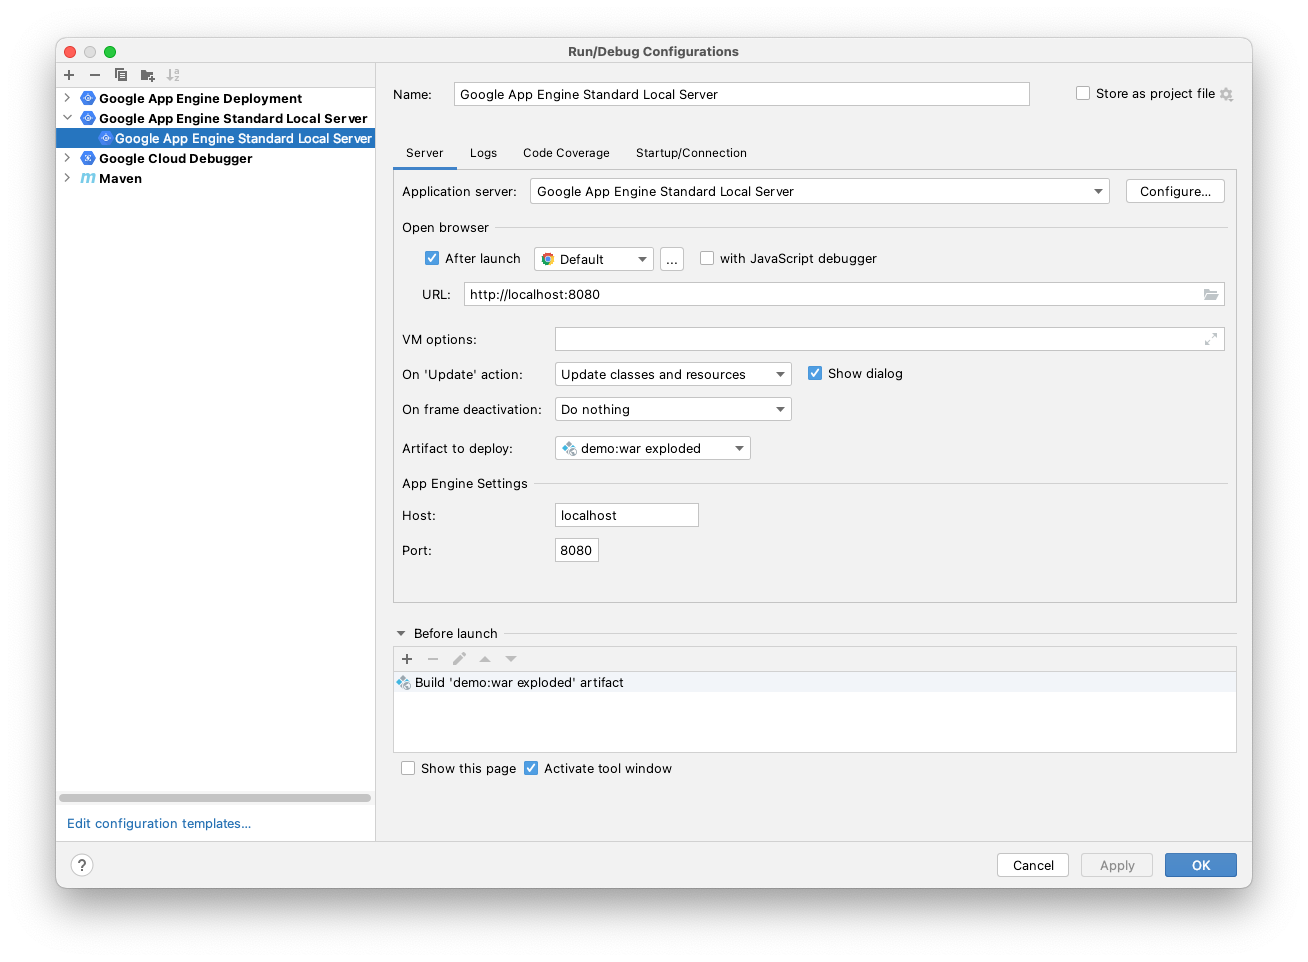Expand the VM options editor

1211,339
